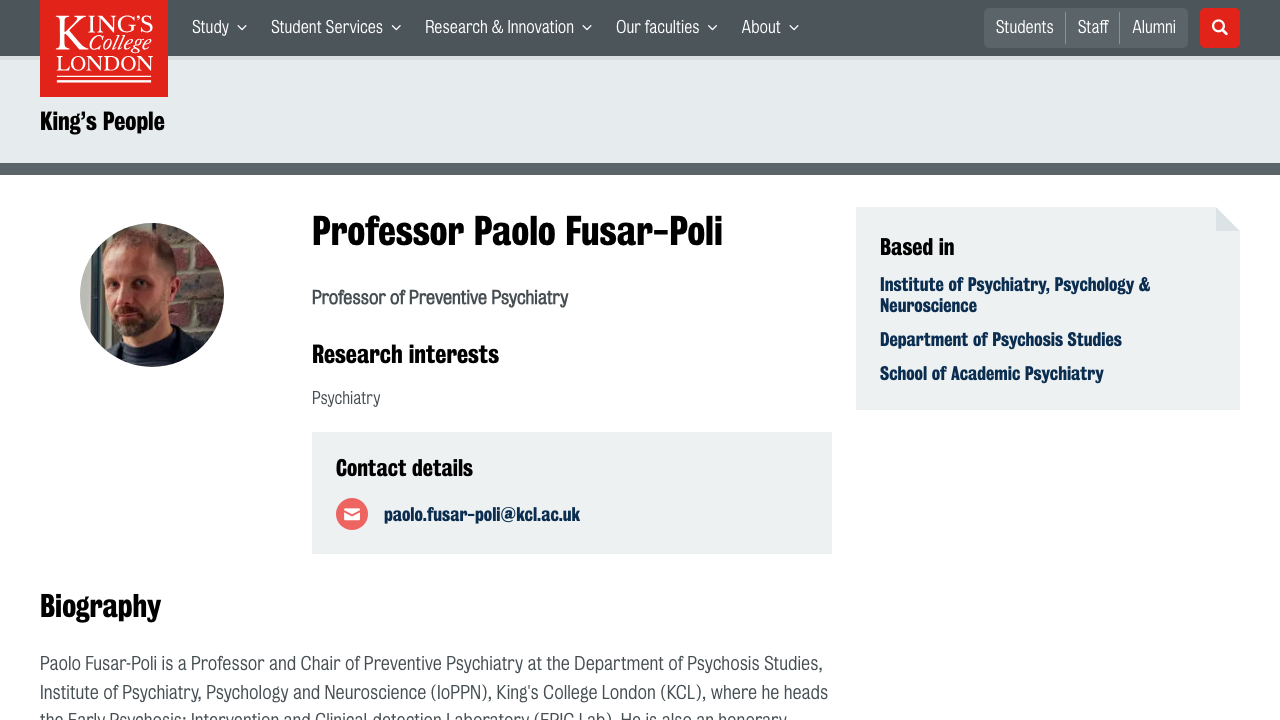The image size is (1280, 720).
Task: Select the Students tab
Action: (1024, 28)
